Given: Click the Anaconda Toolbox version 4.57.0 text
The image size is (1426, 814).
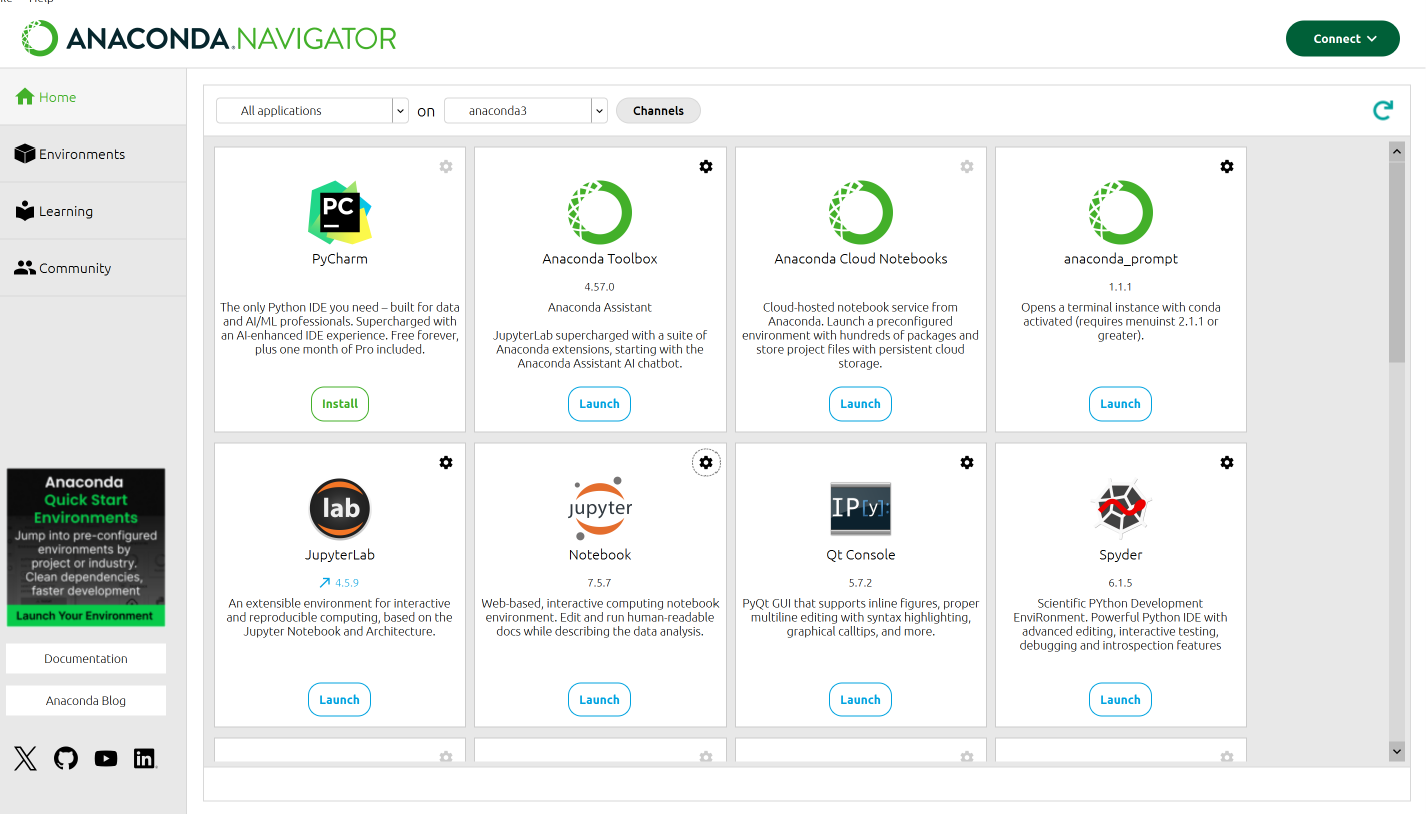Looking at the screenshot, I should [x=600, y=286].
